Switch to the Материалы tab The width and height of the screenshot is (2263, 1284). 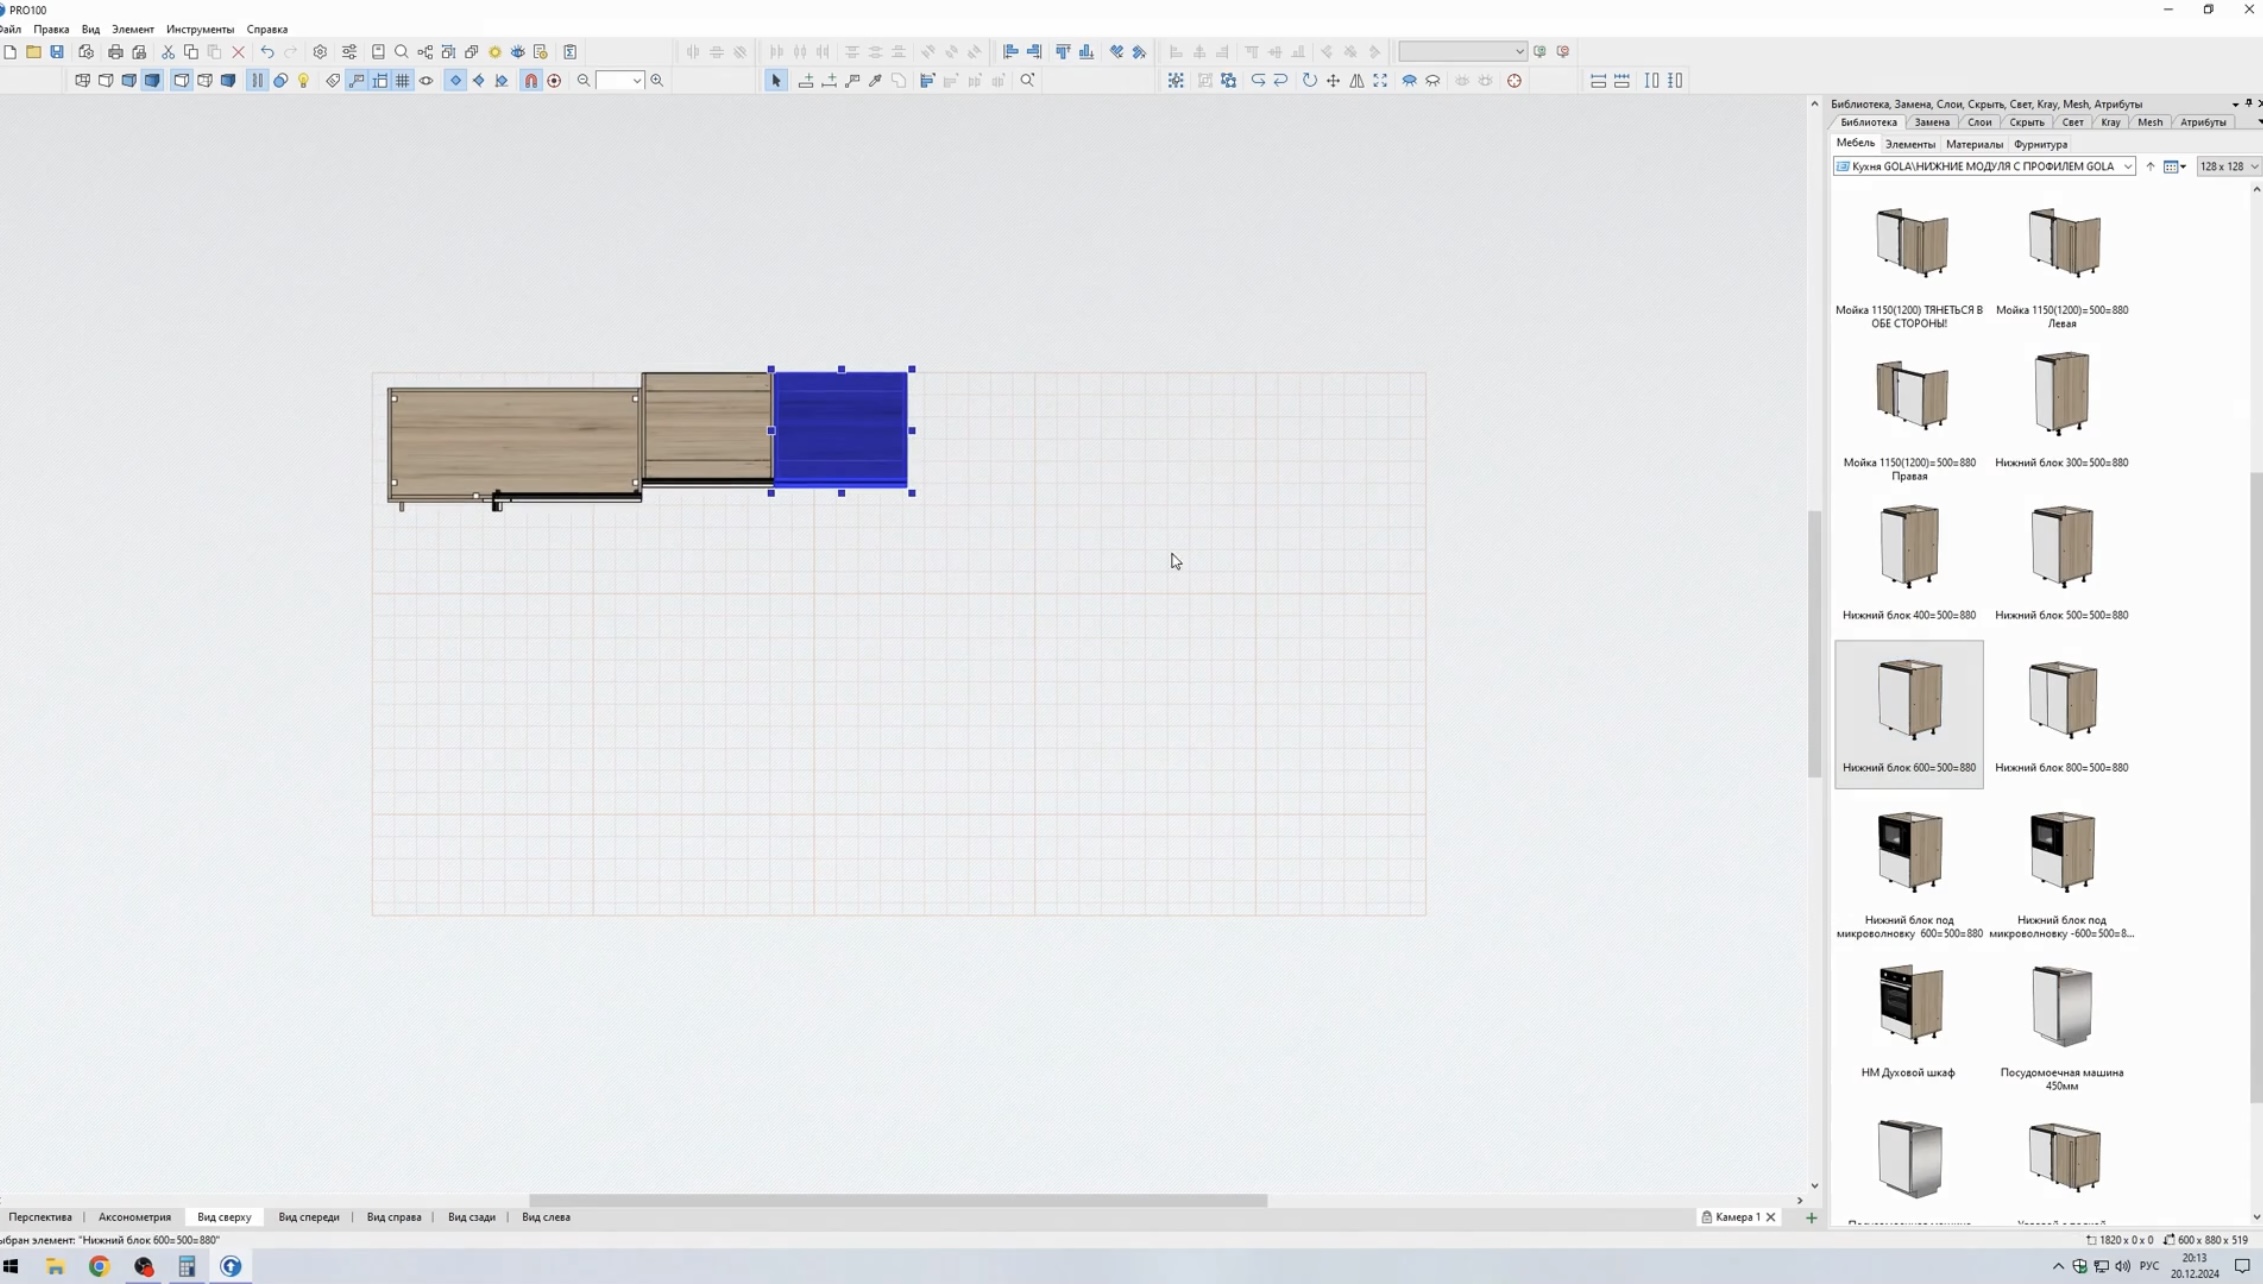(x=1974, y=144)
